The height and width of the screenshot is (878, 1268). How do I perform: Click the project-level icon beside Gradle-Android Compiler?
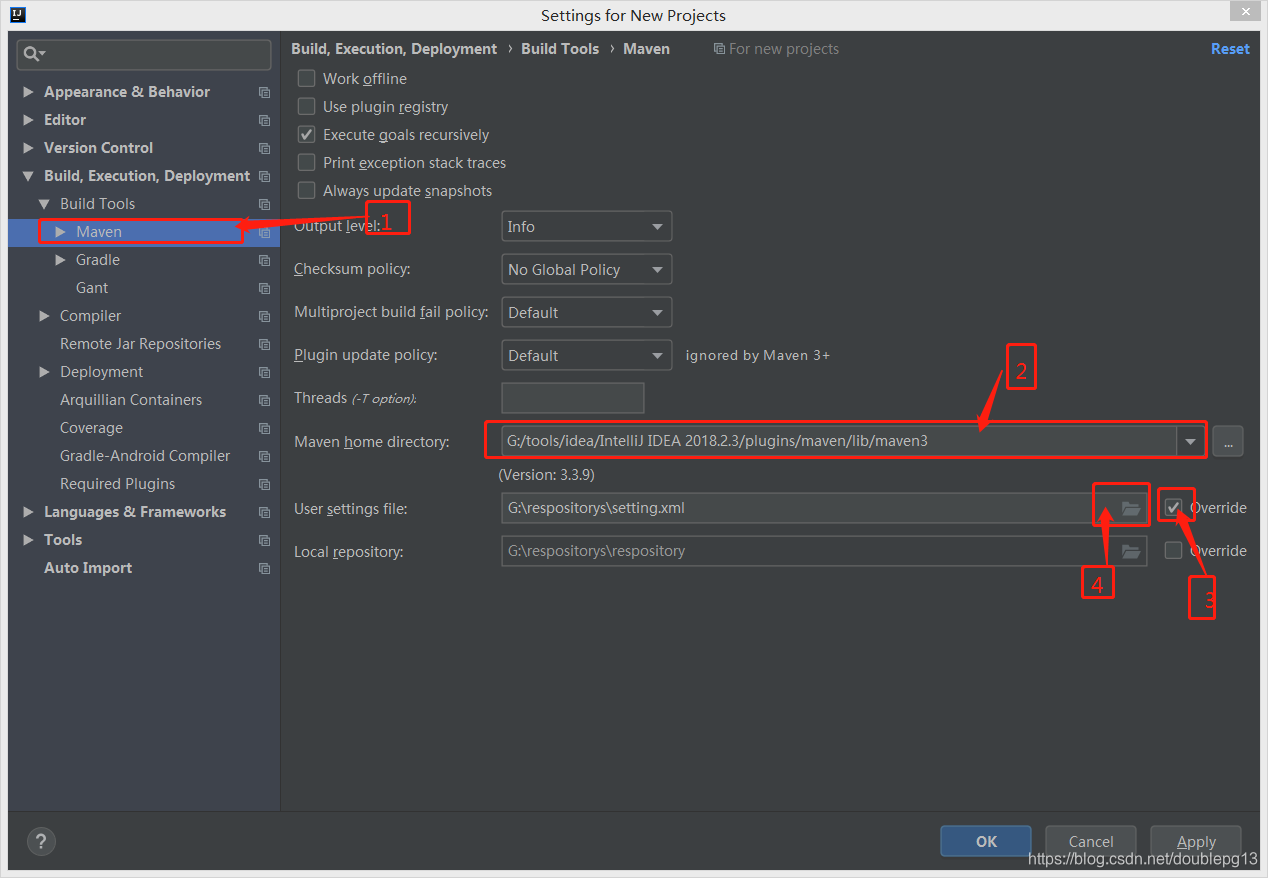click(264, 456)
